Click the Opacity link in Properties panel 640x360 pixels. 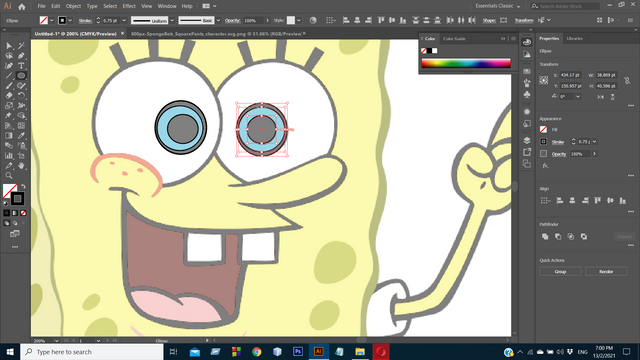[559, 154]
